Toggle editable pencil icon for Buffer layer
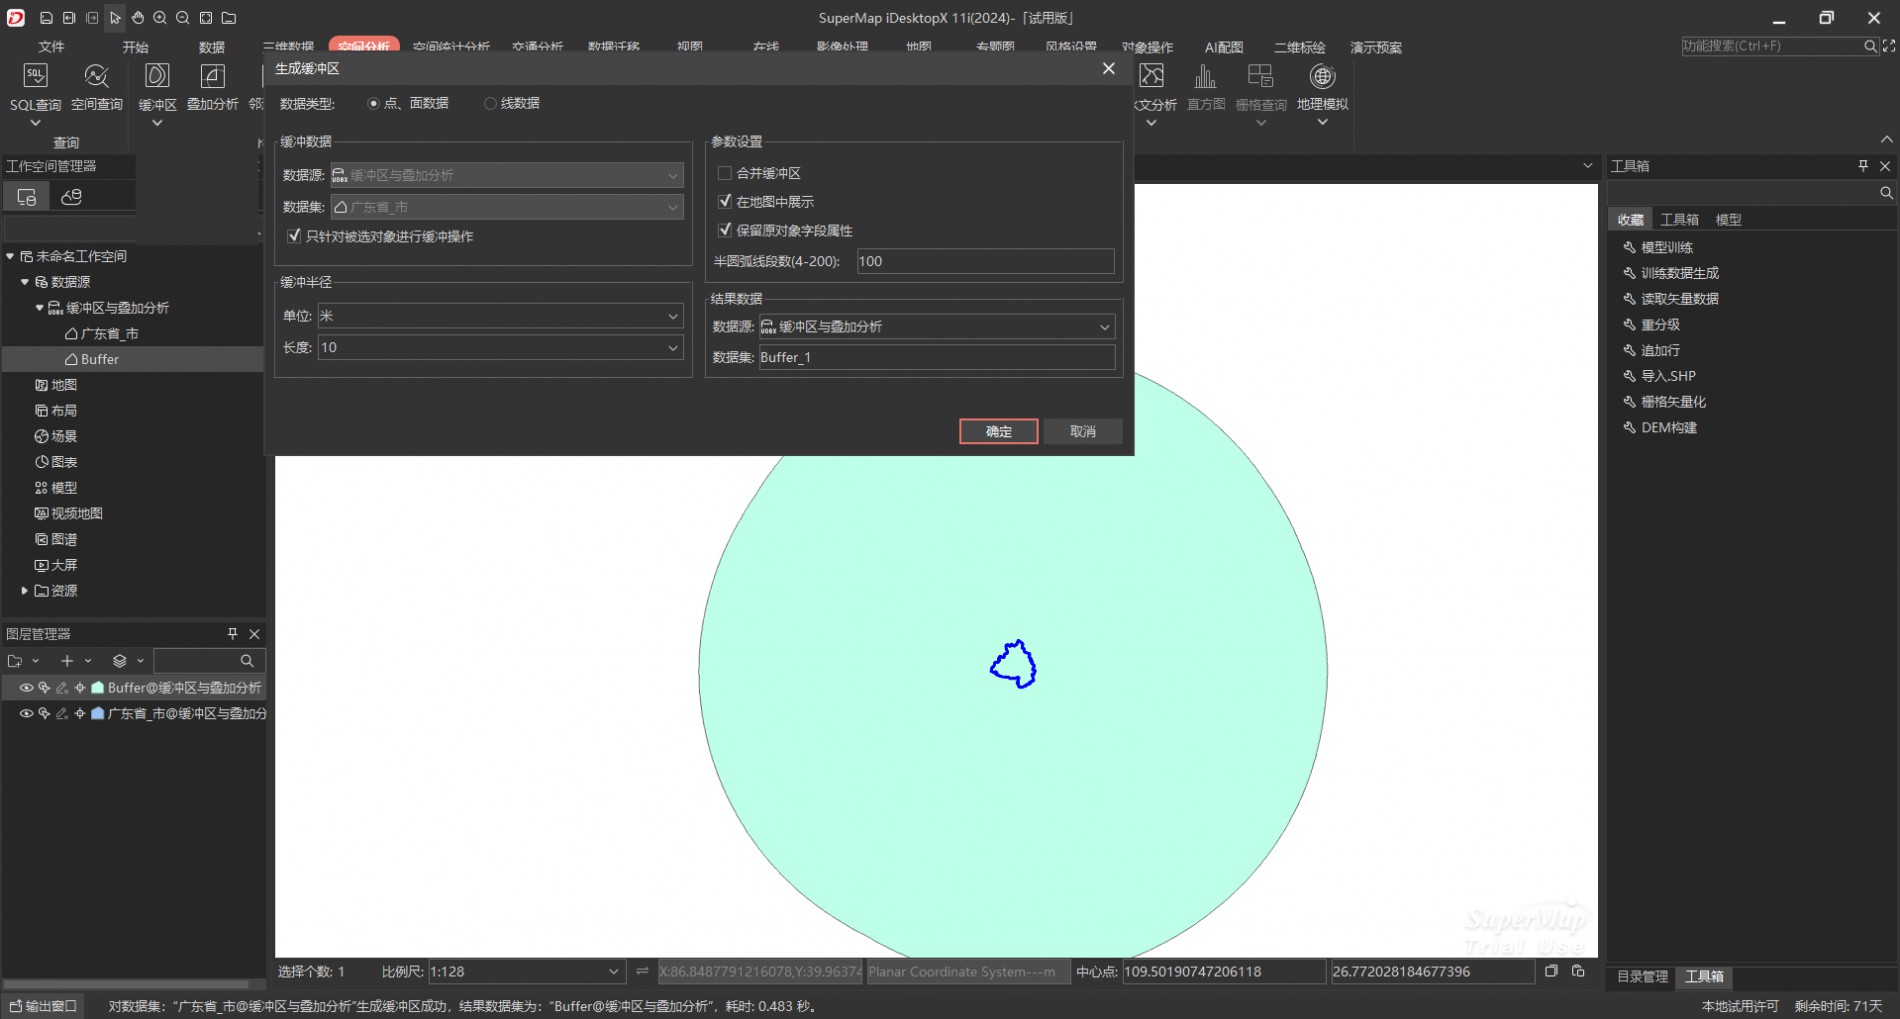Viewport: 1900px width, 1019px height. (x=62, y=688)
